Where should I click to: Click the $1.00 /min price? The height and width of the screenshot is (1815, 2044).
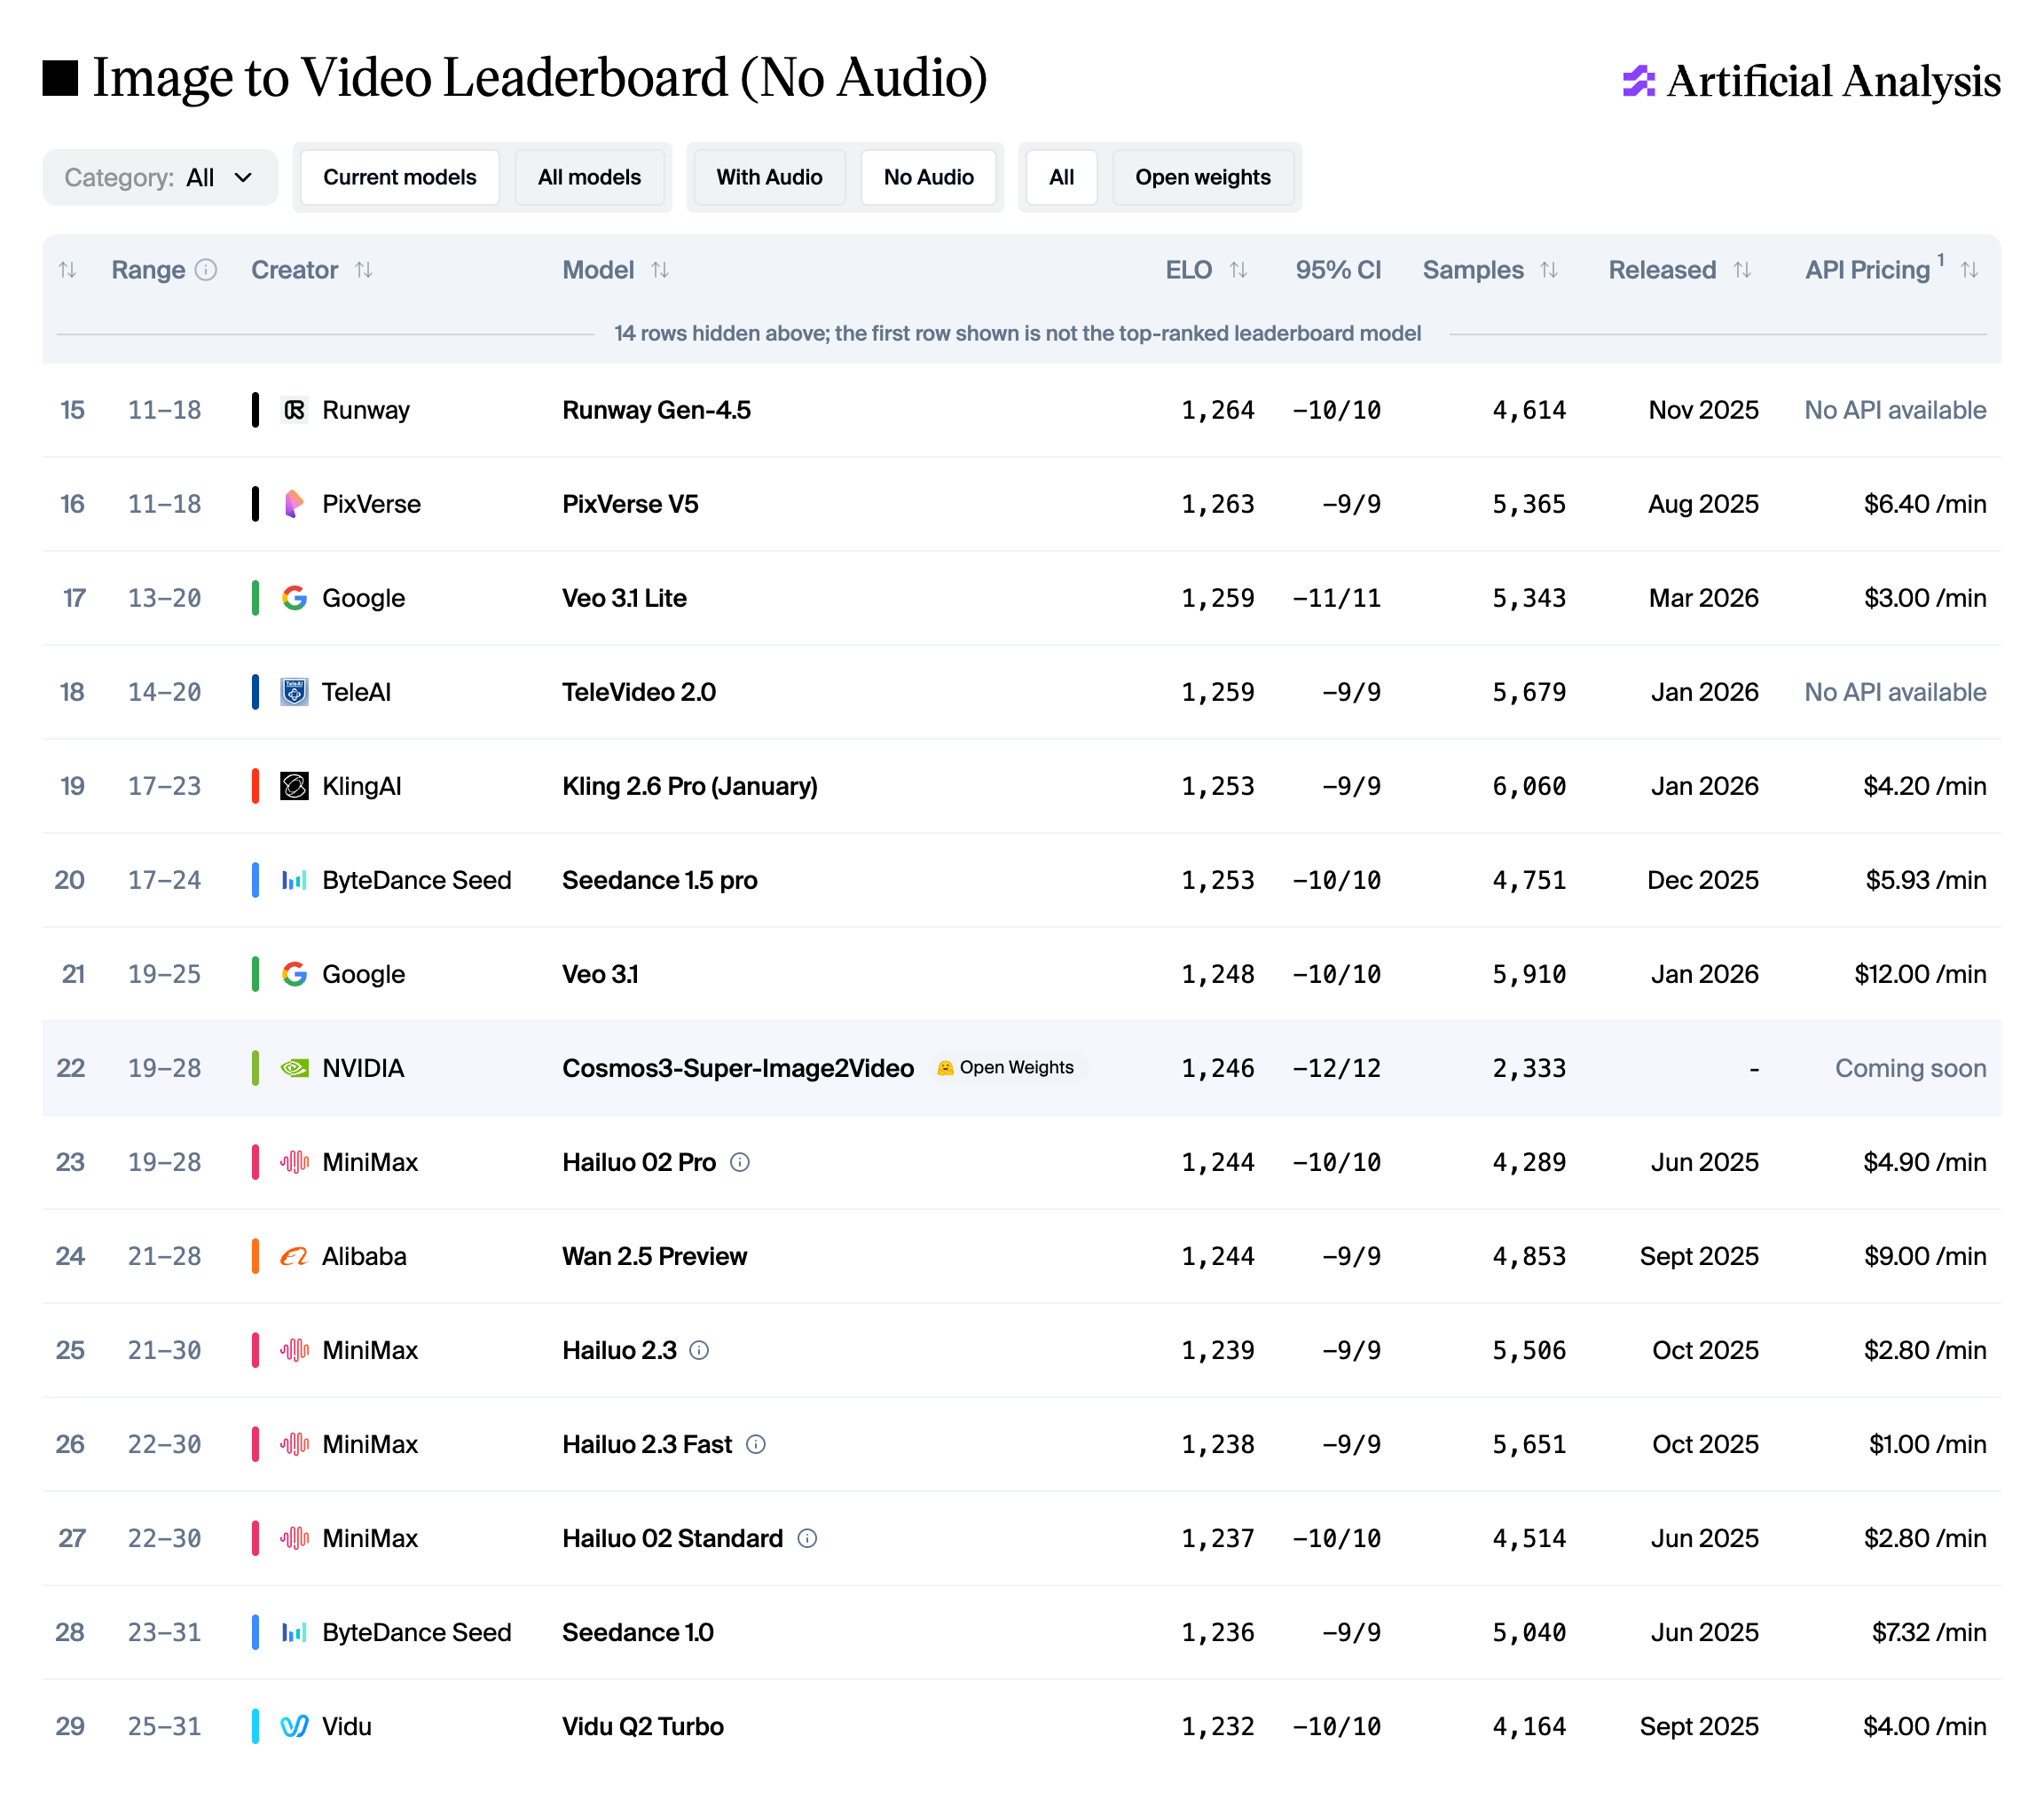pyautogui.click(x=1927, y=1444)
